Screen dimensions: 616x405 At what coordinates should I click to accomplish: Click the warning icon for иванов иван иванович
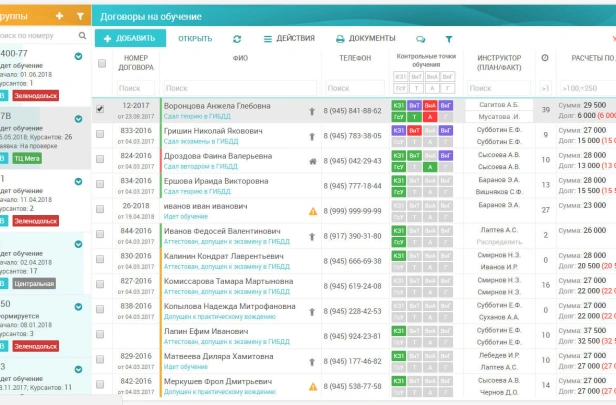tap(313, 211)
